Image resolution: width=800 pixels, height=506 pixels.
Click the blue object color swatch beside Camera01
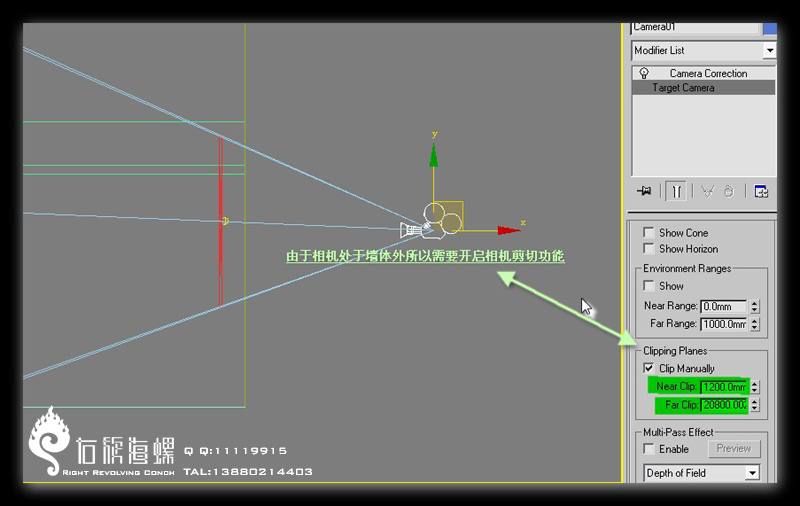769,29
